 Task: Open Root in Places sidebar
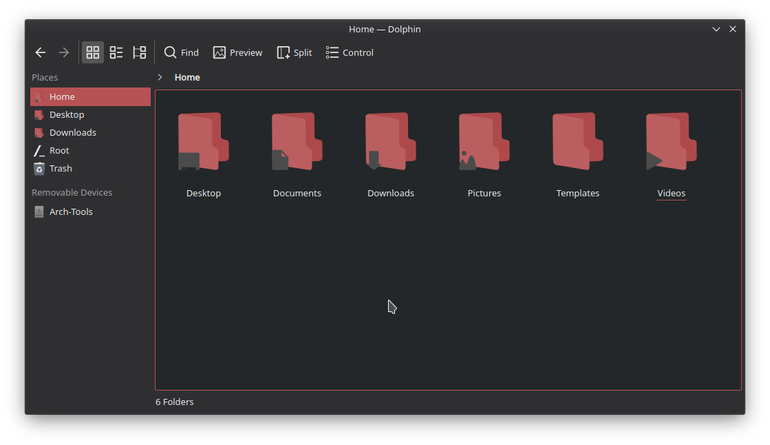click(90, 151)
